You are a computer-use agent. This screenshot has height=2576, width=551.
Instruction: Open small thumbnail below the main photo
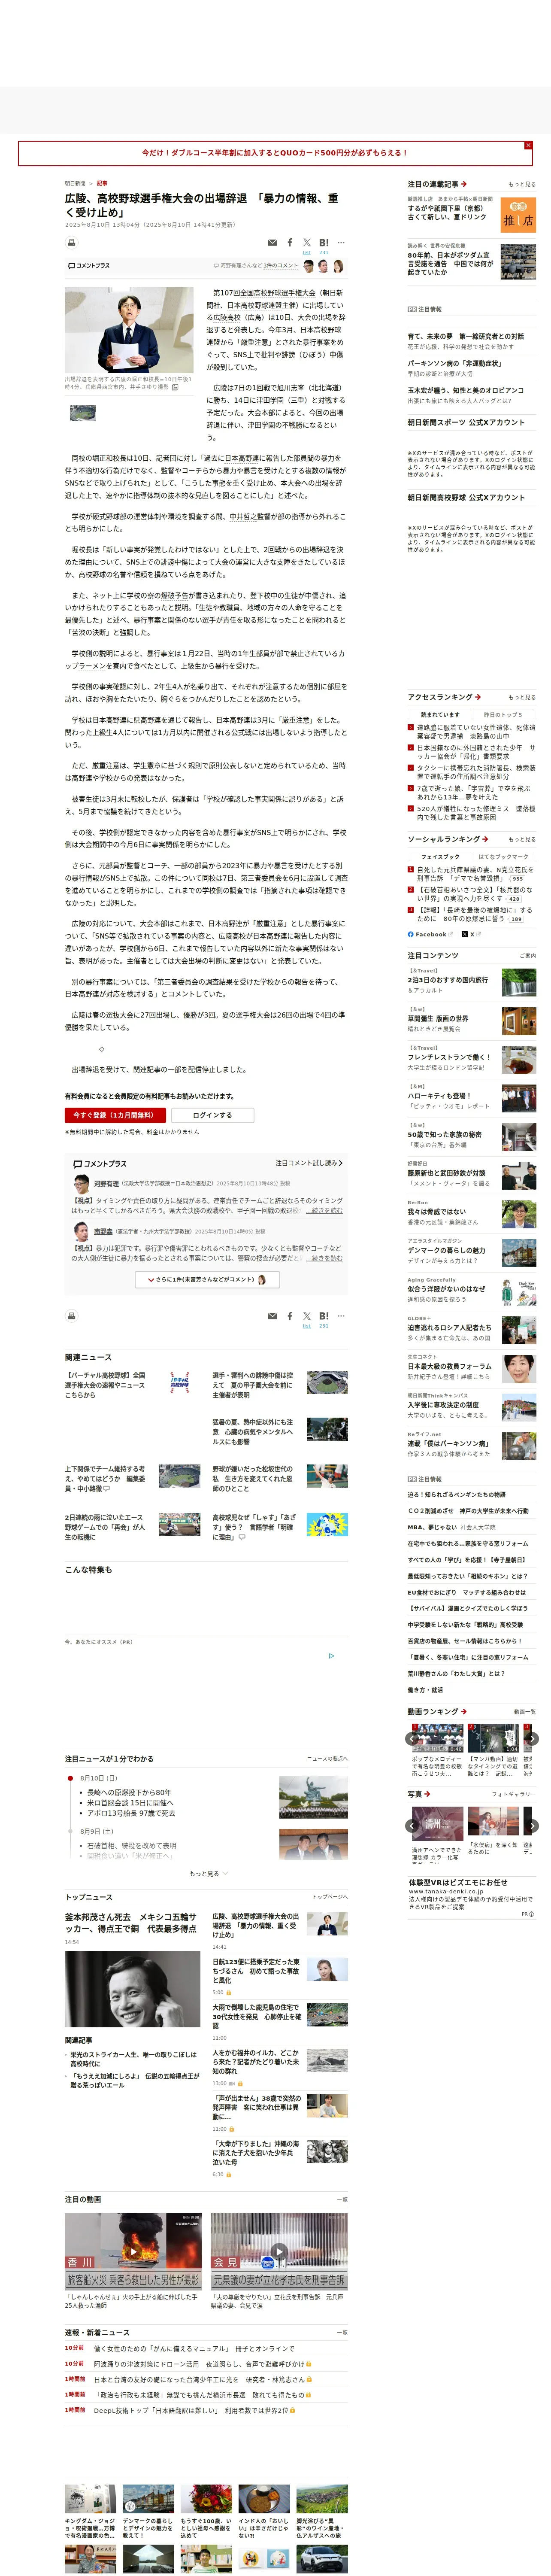click(82, 412)
